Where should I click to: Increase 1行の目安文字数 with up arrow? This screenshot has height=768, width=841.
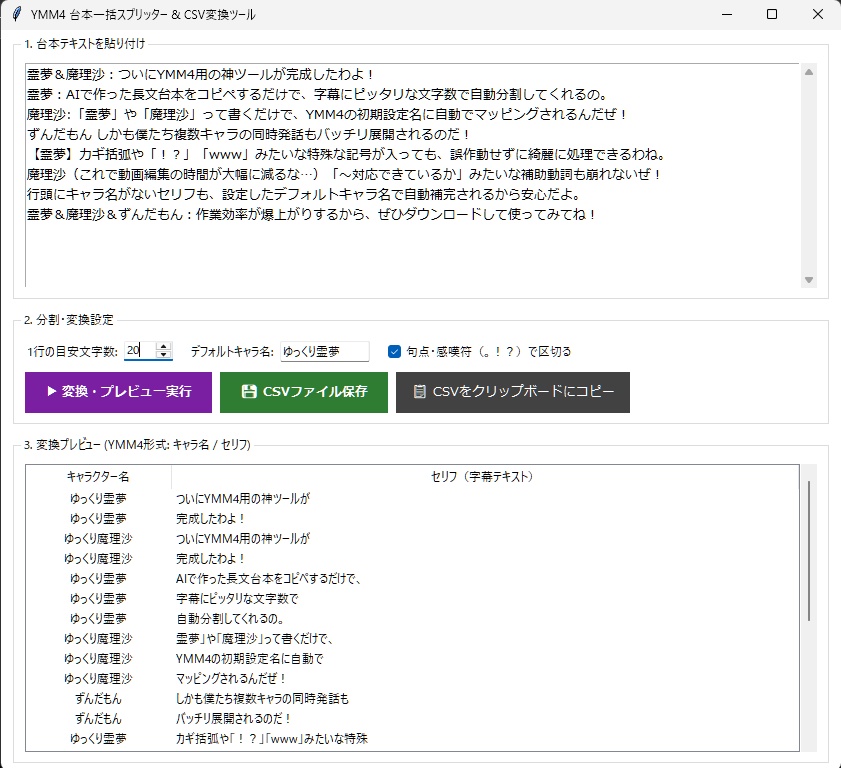tap(164, 346)
